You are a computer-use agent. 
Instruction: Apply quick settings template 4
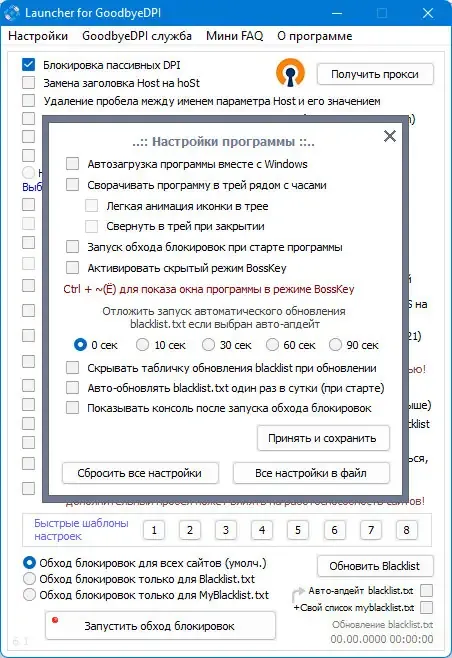[262, 530]
